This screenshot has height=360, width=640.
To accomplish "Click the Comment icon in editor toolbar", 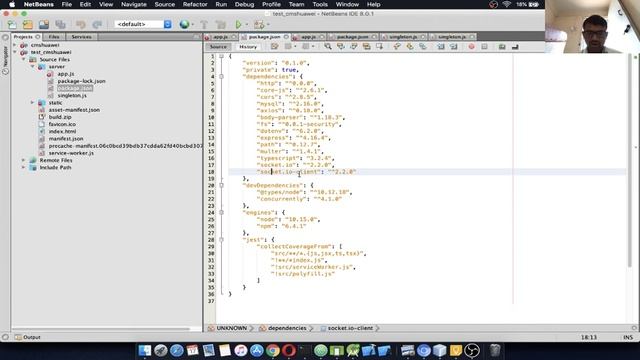I will [502, 47].
